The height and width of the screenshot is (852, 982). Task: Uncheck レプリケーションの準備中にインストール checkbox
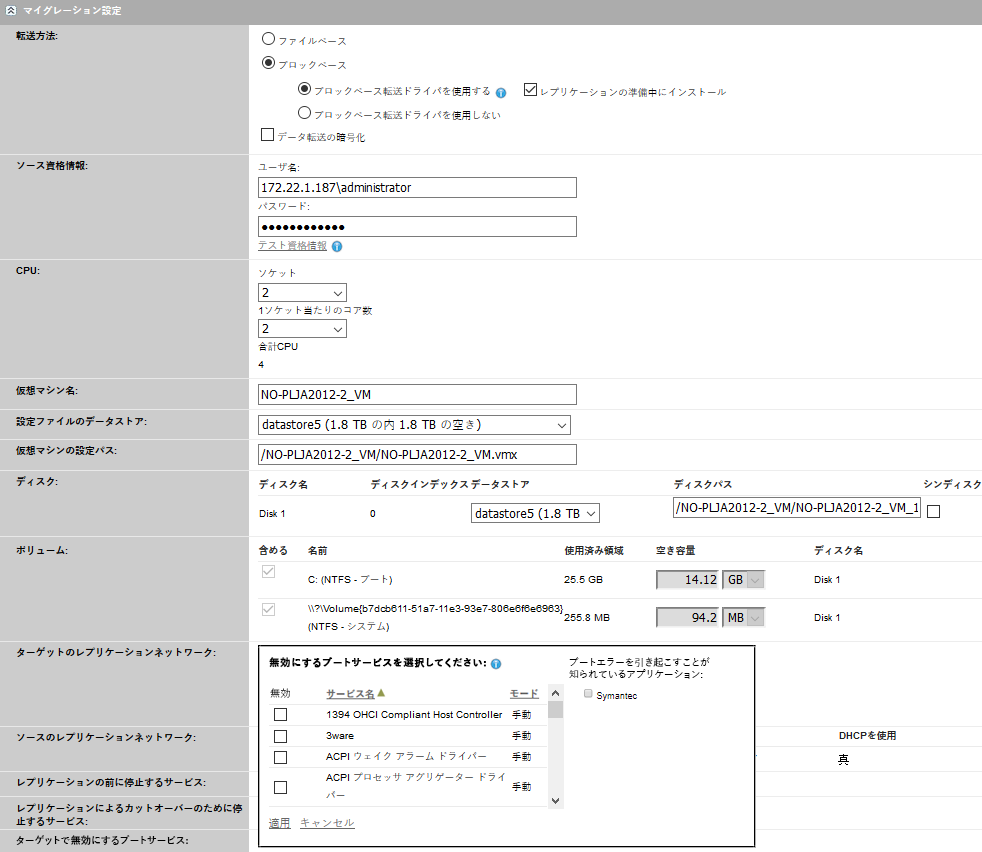pos(531,90)
